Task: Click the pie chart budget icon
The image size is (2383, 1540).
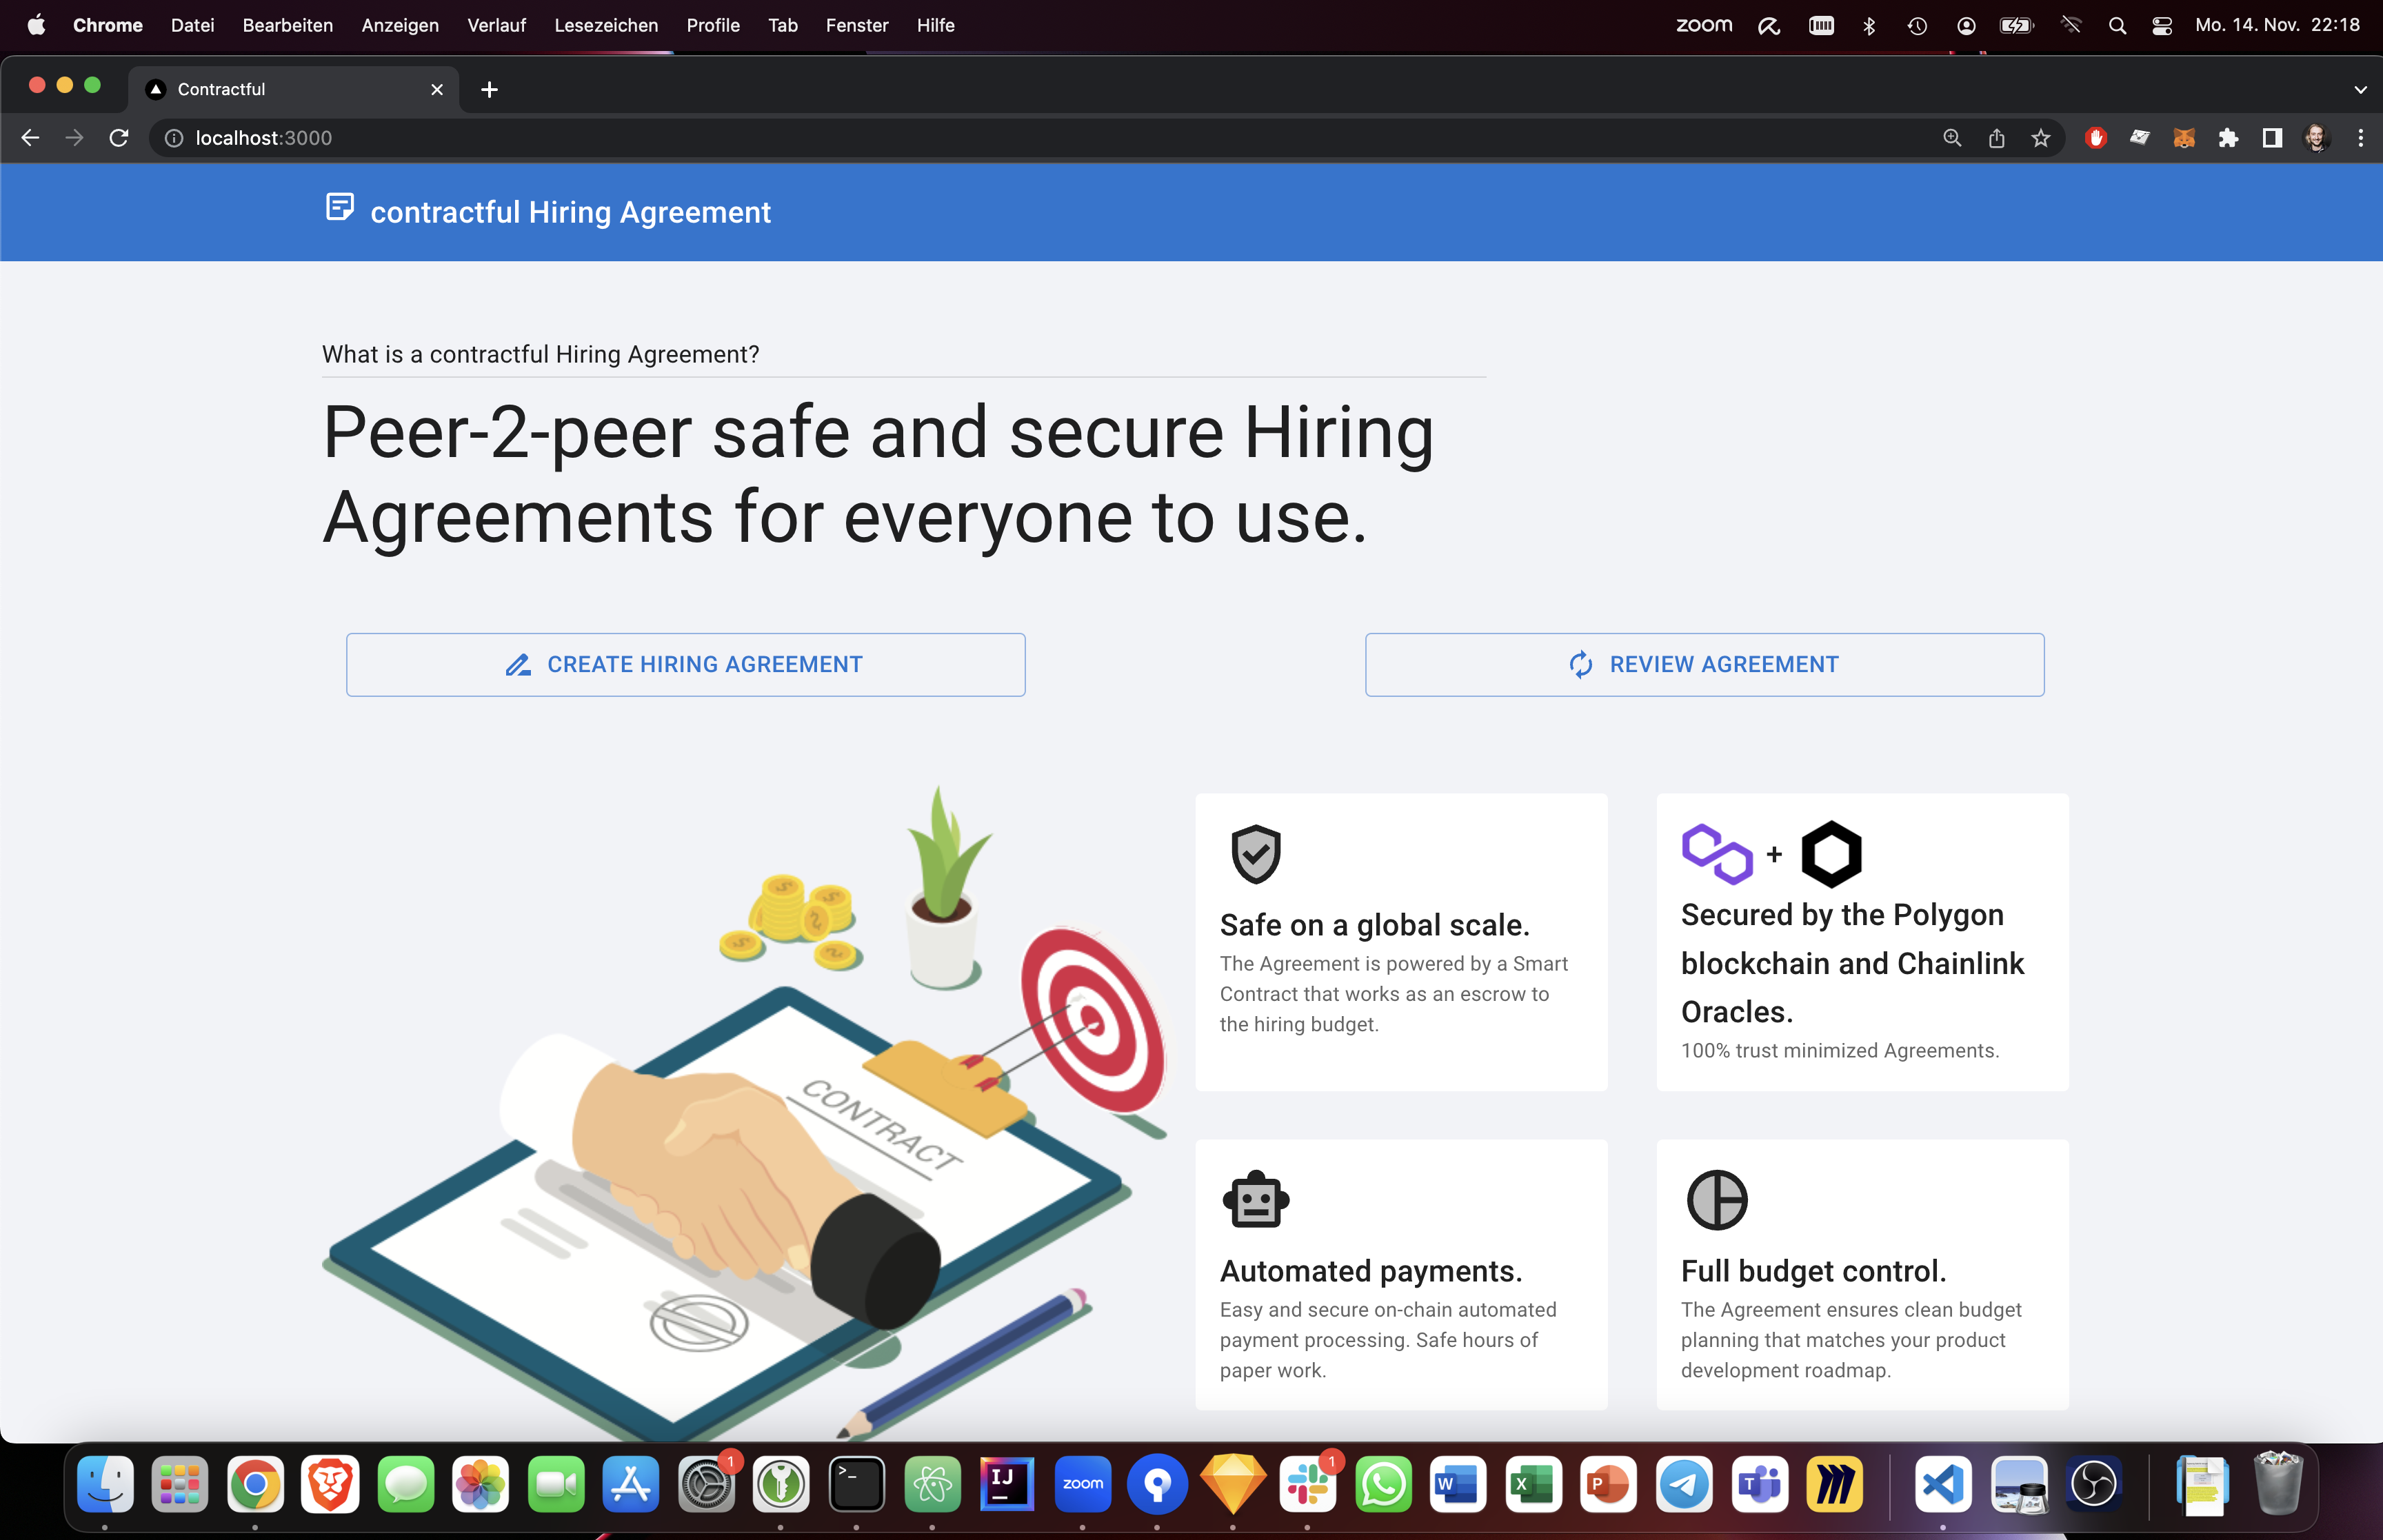Action: [1717, 1199]
